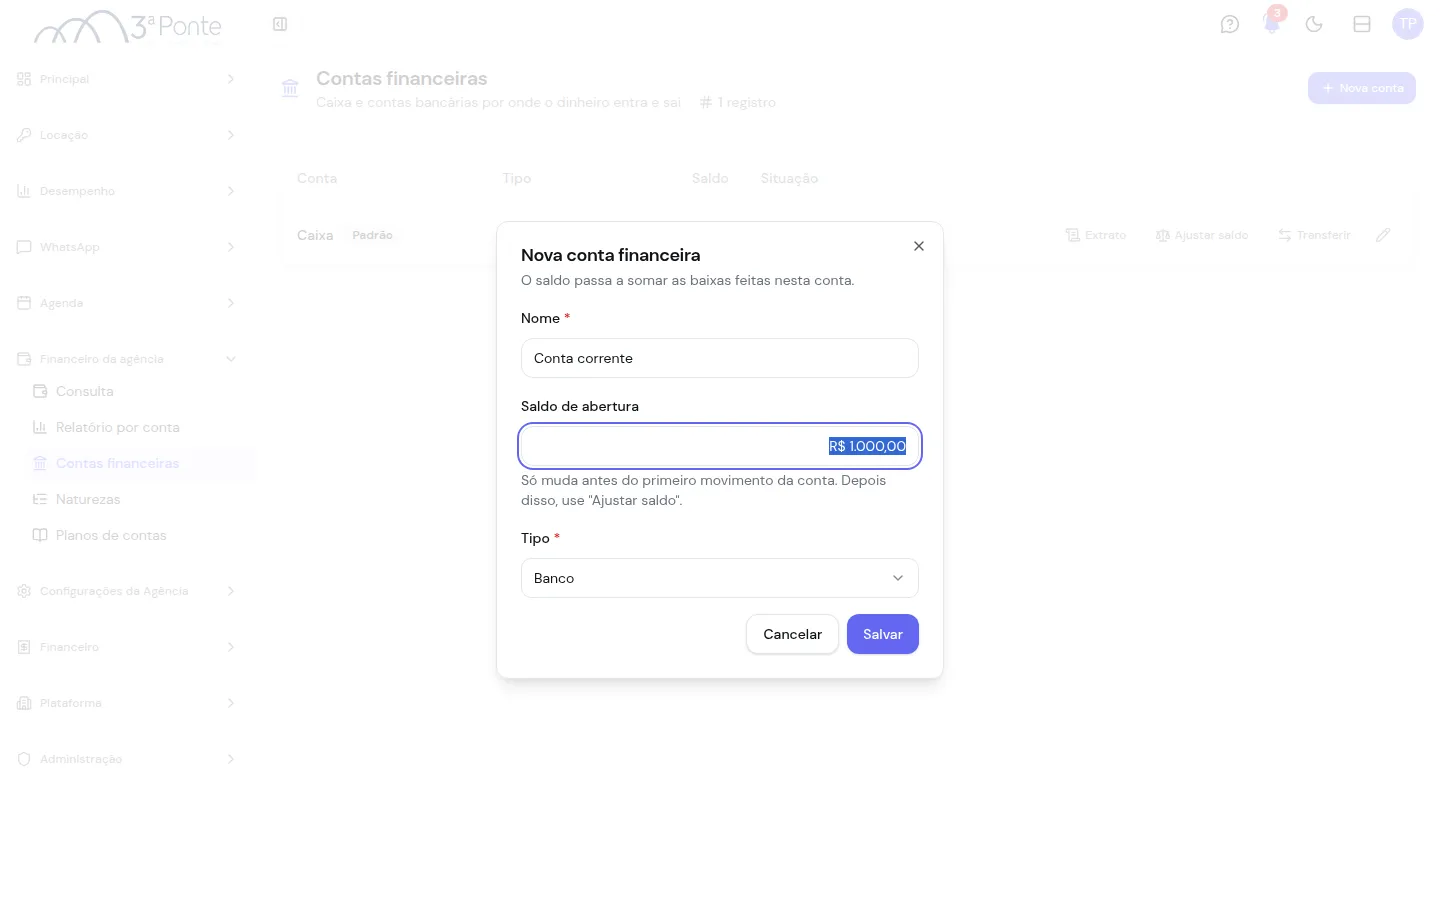
Task: Click Ajustar saldo for Caixa
Action: pyautogui.click(x=1202, y=235)
